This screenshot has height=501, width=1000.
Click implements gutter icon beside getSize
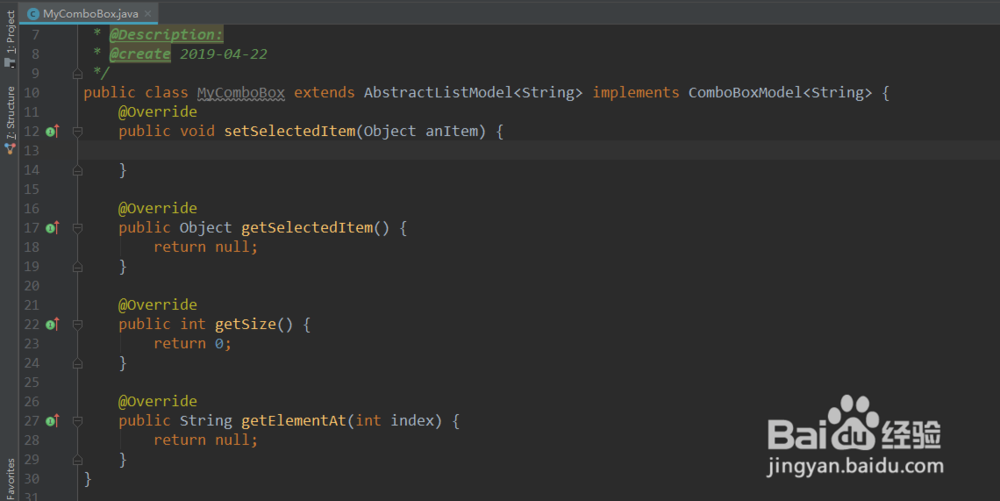tap(53, 324)
